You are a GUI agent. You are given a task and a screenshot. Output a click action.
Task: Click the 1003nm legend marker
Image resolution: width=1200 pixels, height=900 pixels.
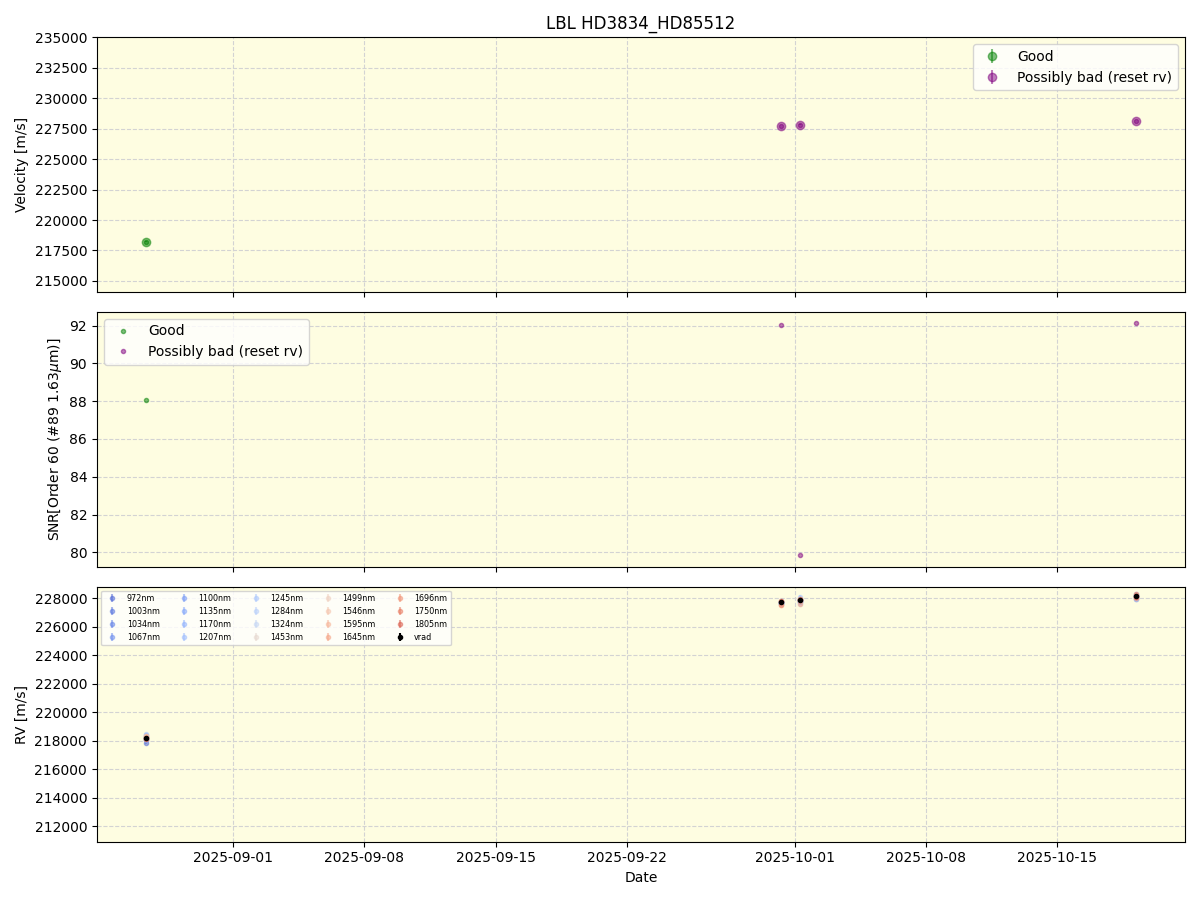112,611
